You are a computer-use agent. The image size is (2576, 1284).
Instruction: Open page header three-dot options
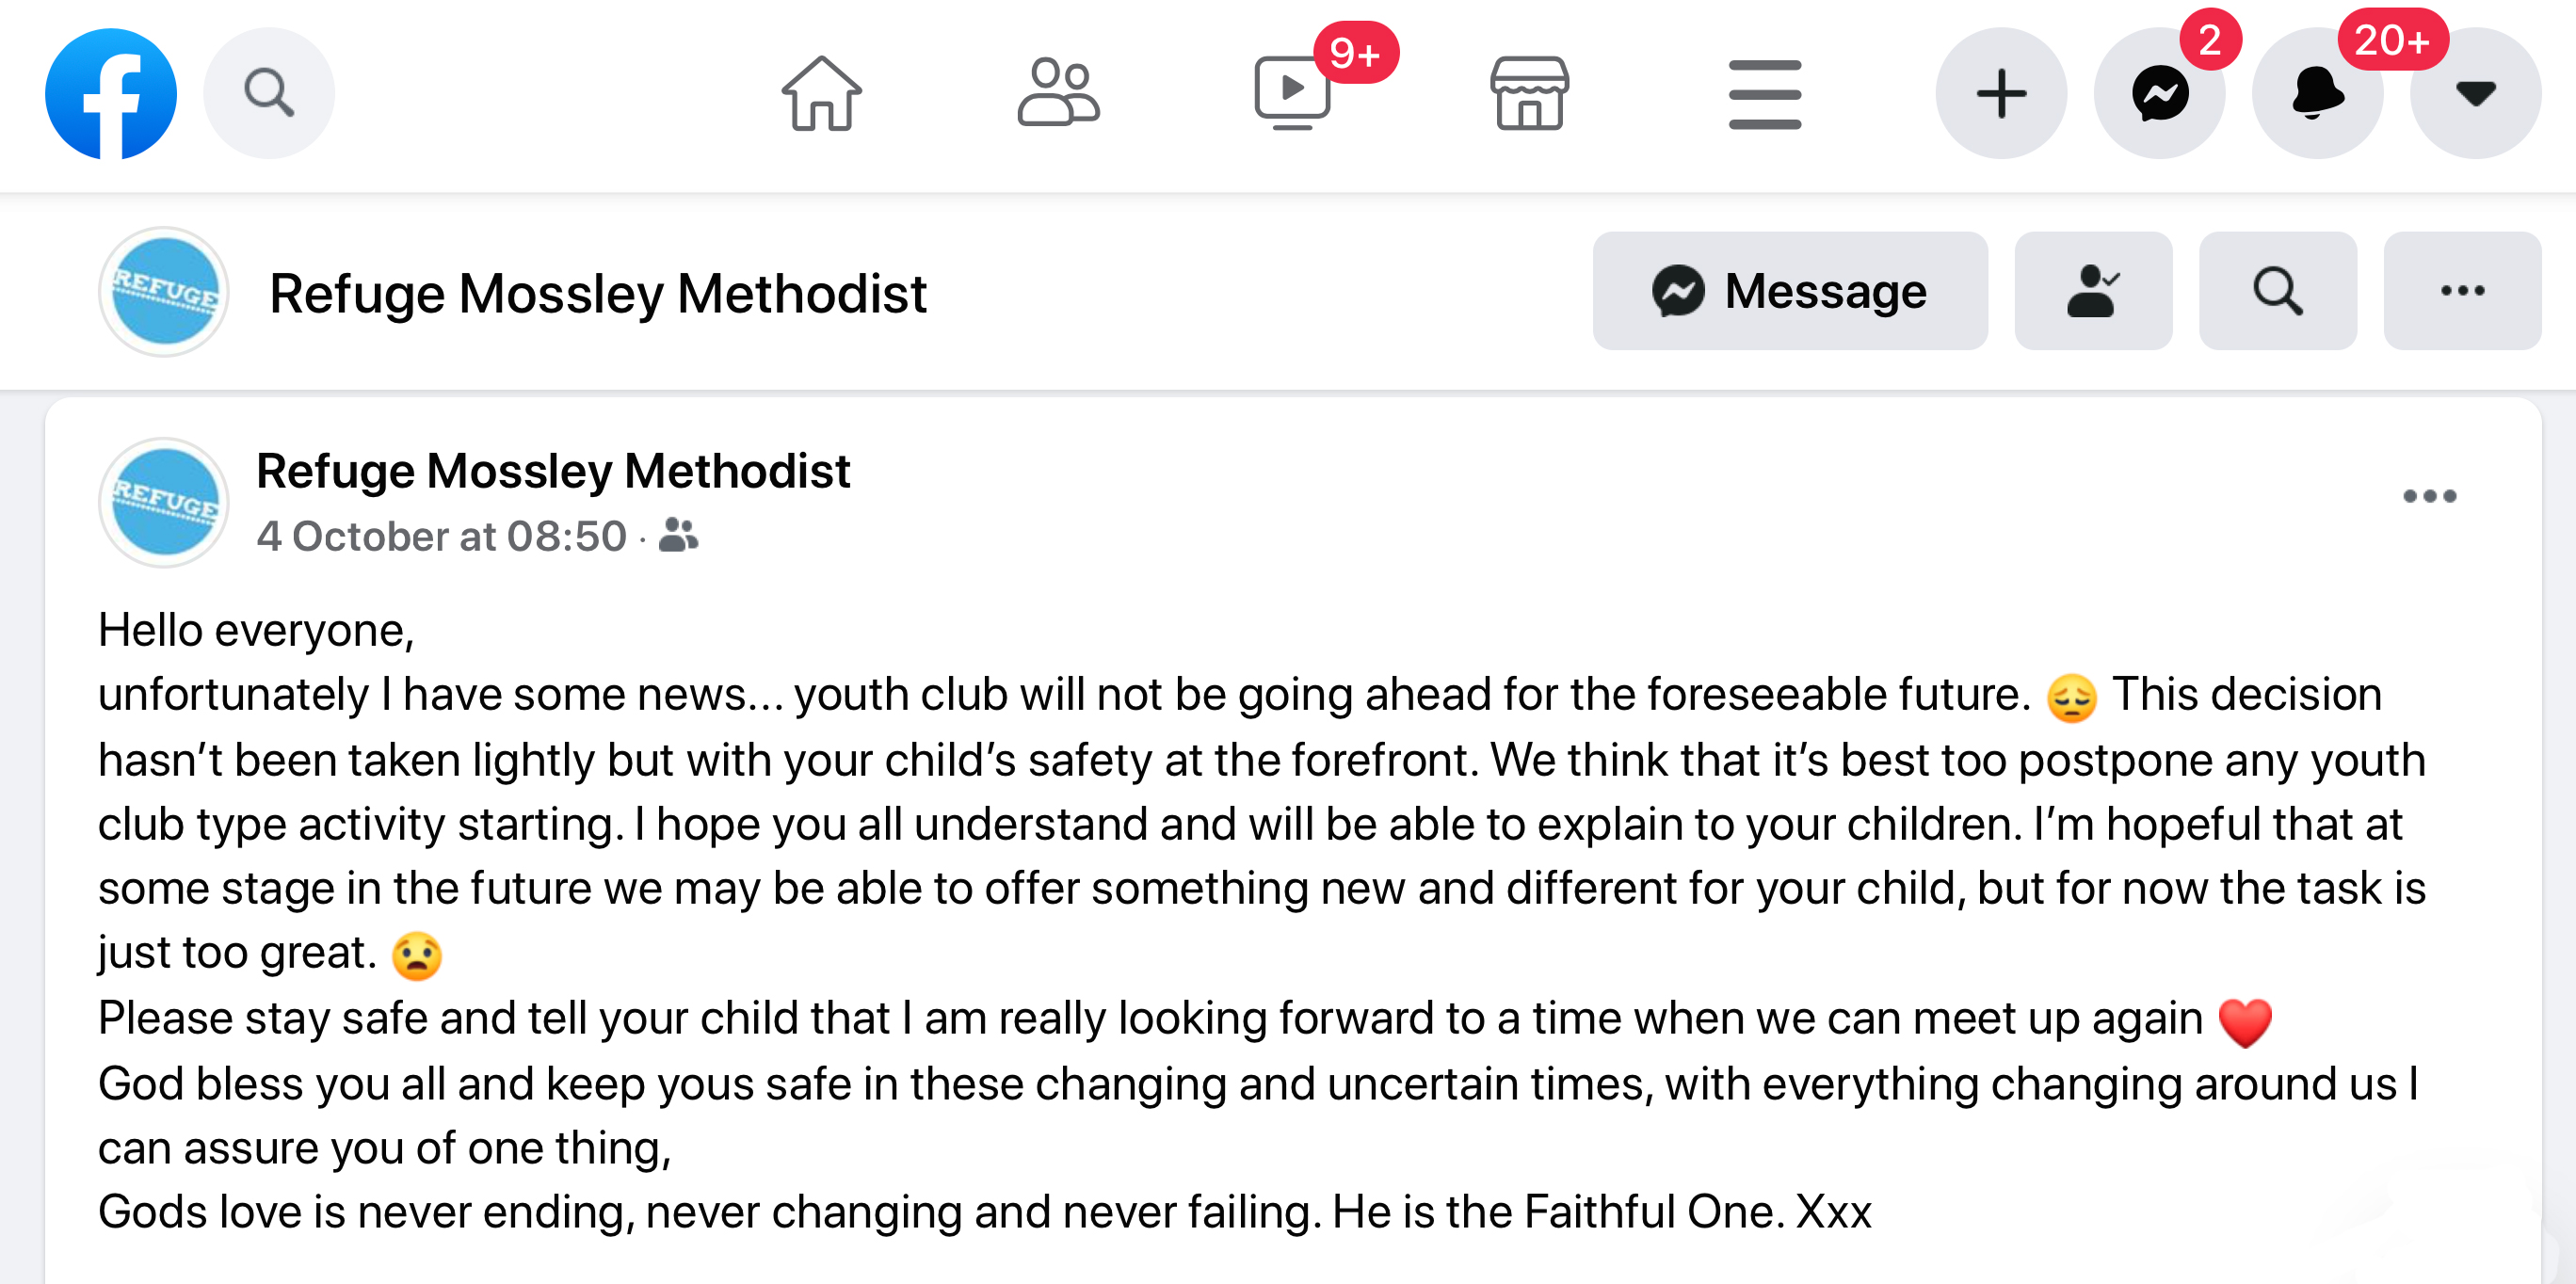(x=2462, y=291)
